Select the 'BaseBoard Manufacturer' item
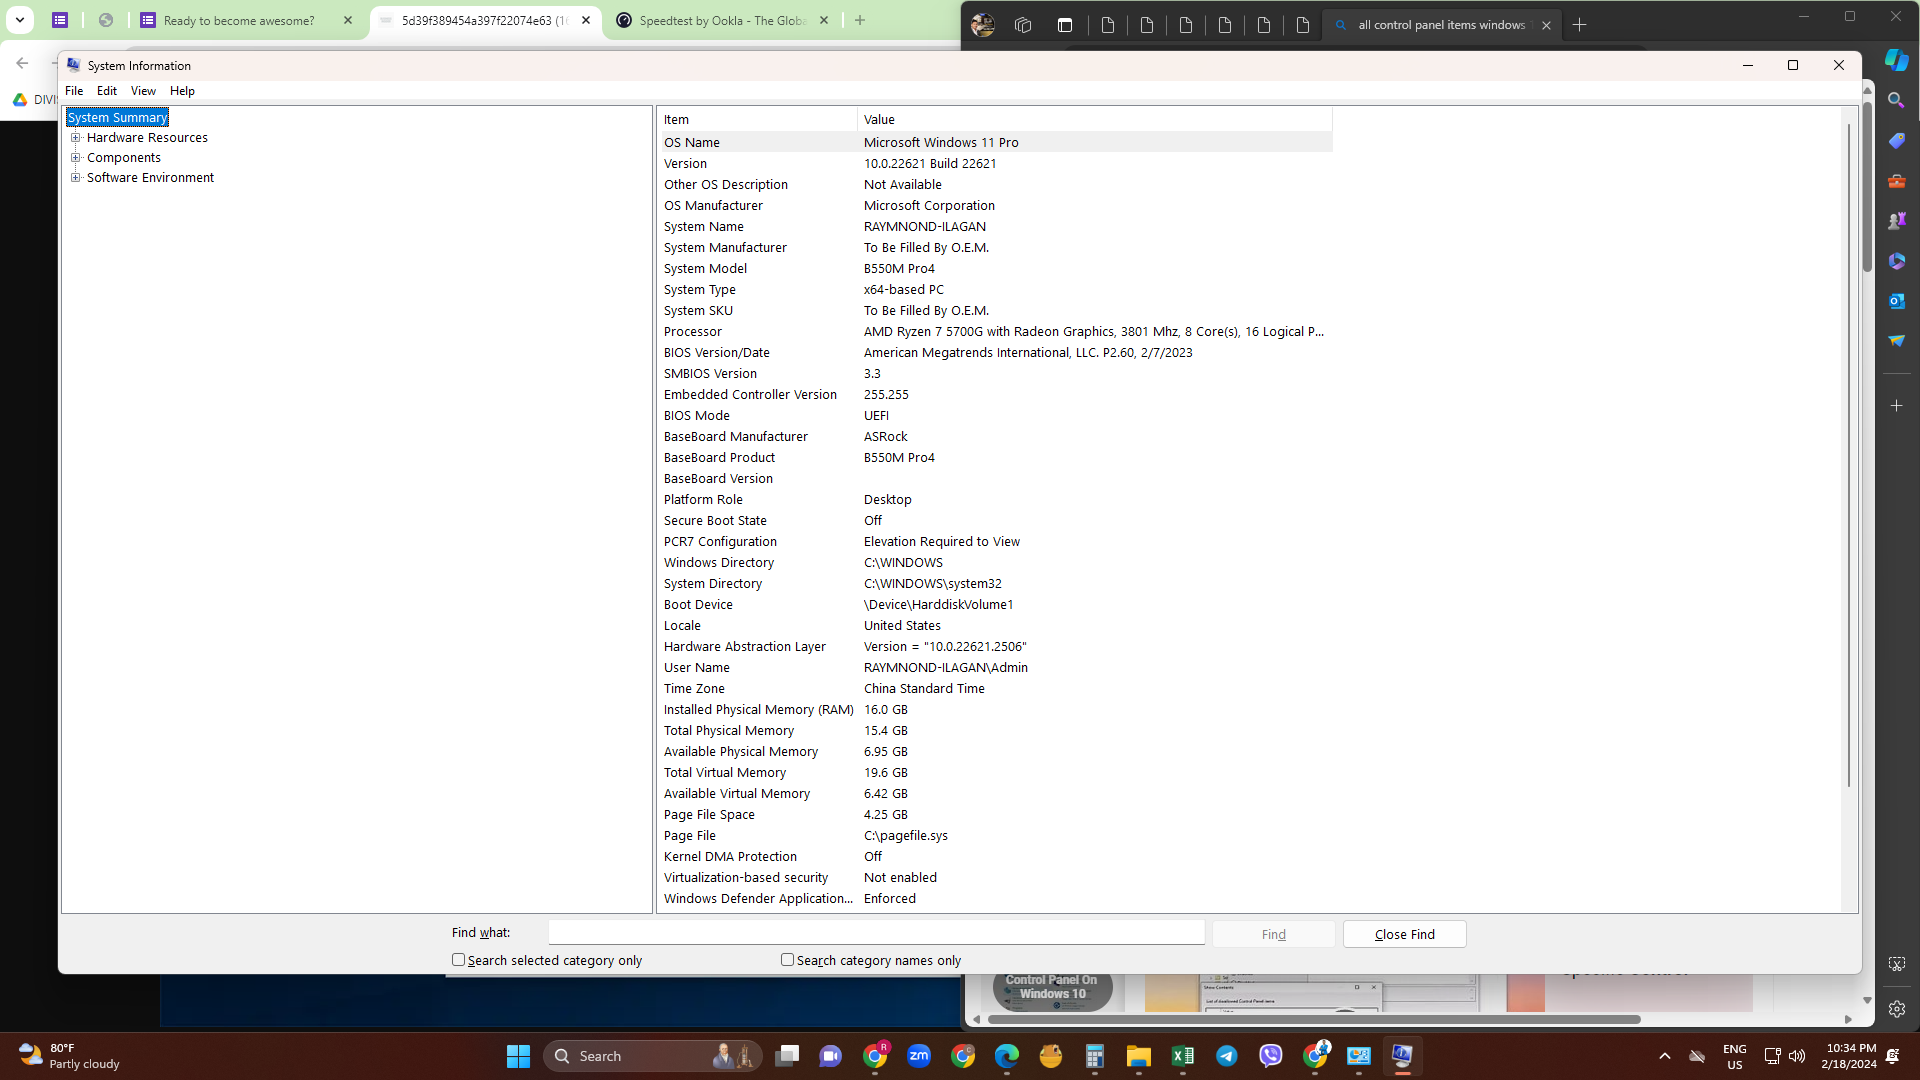This screenshot has height=1080, width=1920. tap(735, 437)
